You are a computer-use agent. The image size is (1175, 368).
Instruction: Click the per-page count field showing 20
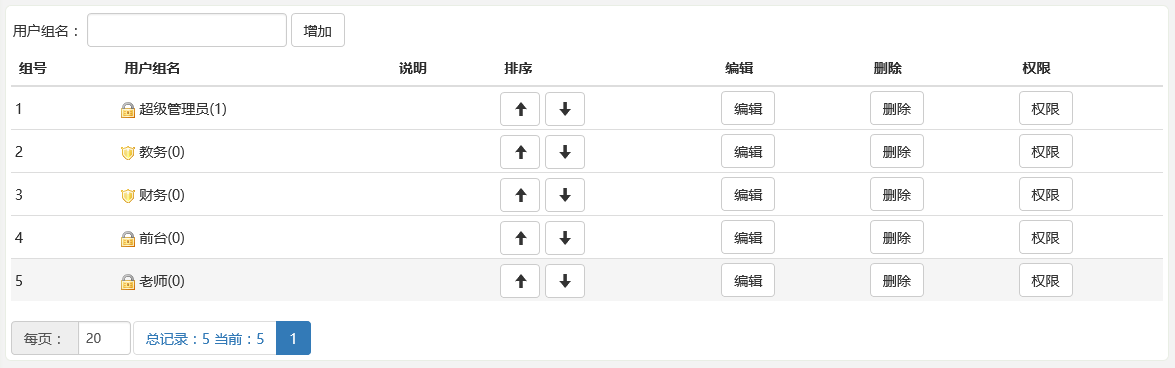point(104,338)
